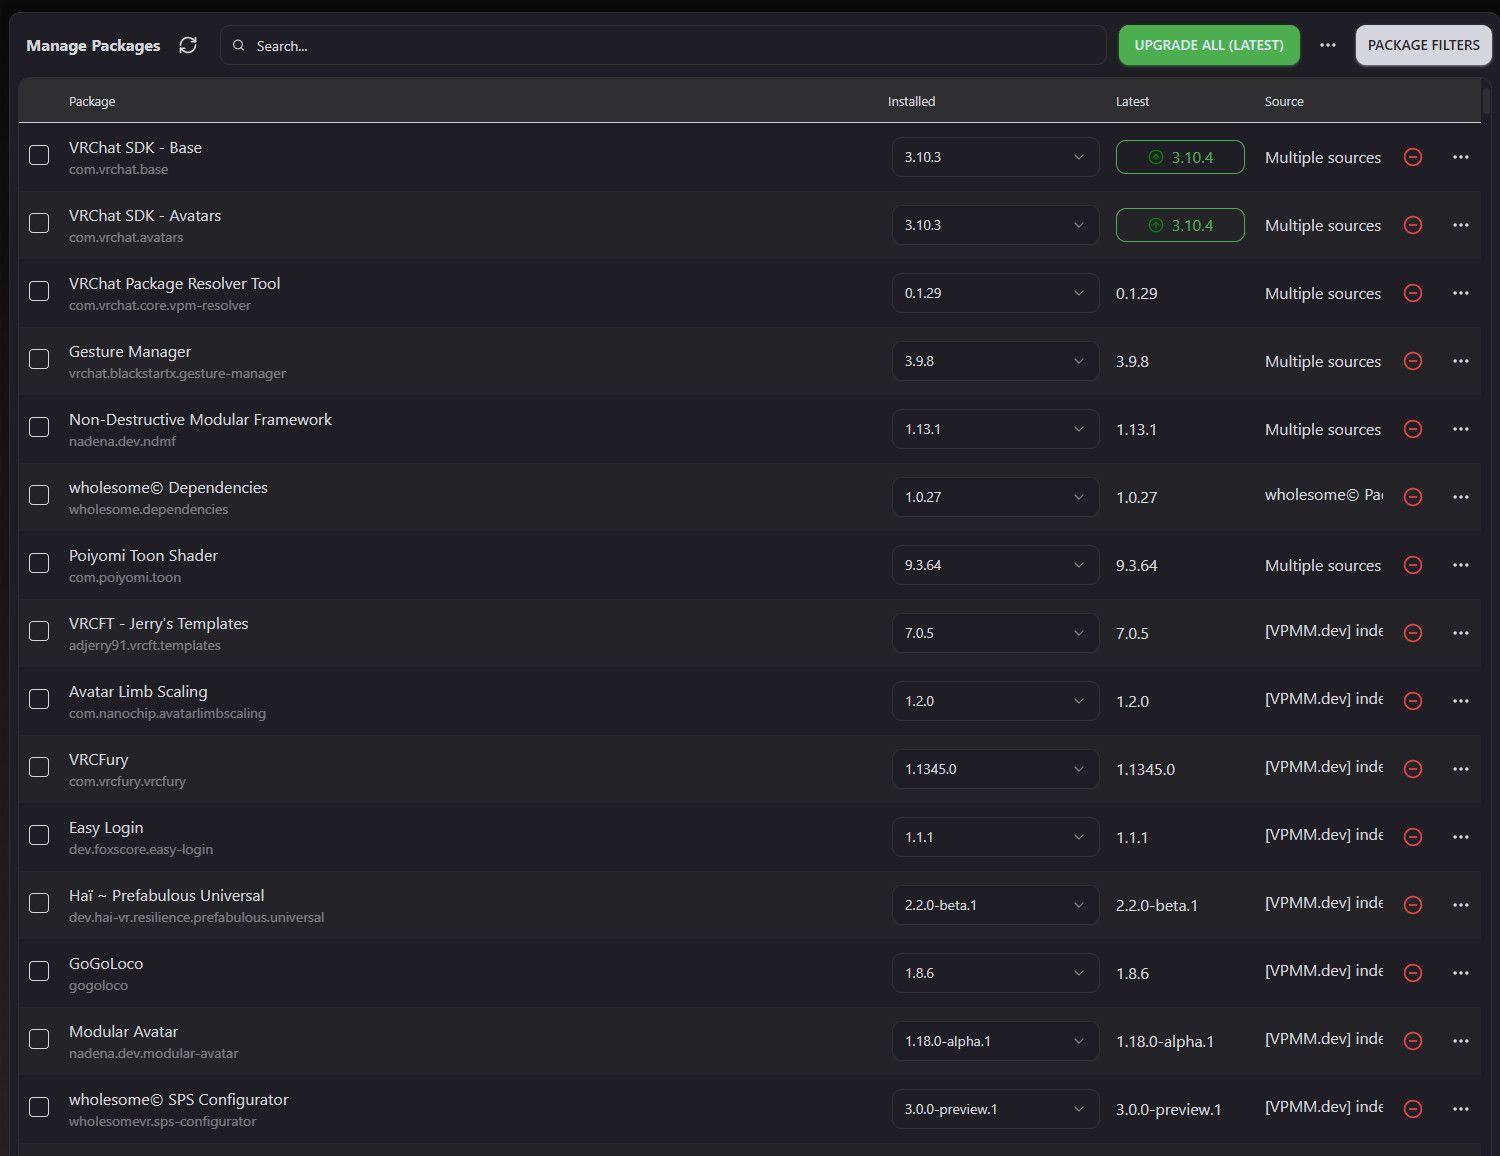Remove Gesture Manager package
1500x1156 pixels.
1413,361
